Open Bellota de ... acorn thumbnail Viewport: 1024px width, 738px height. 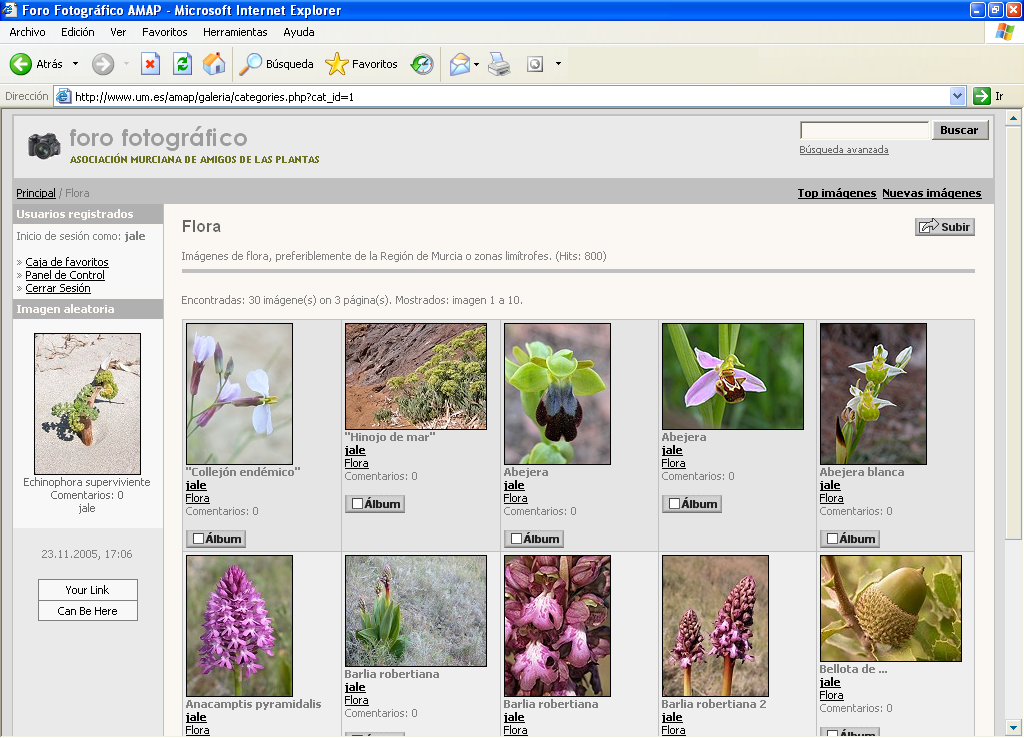coord(891,608)
